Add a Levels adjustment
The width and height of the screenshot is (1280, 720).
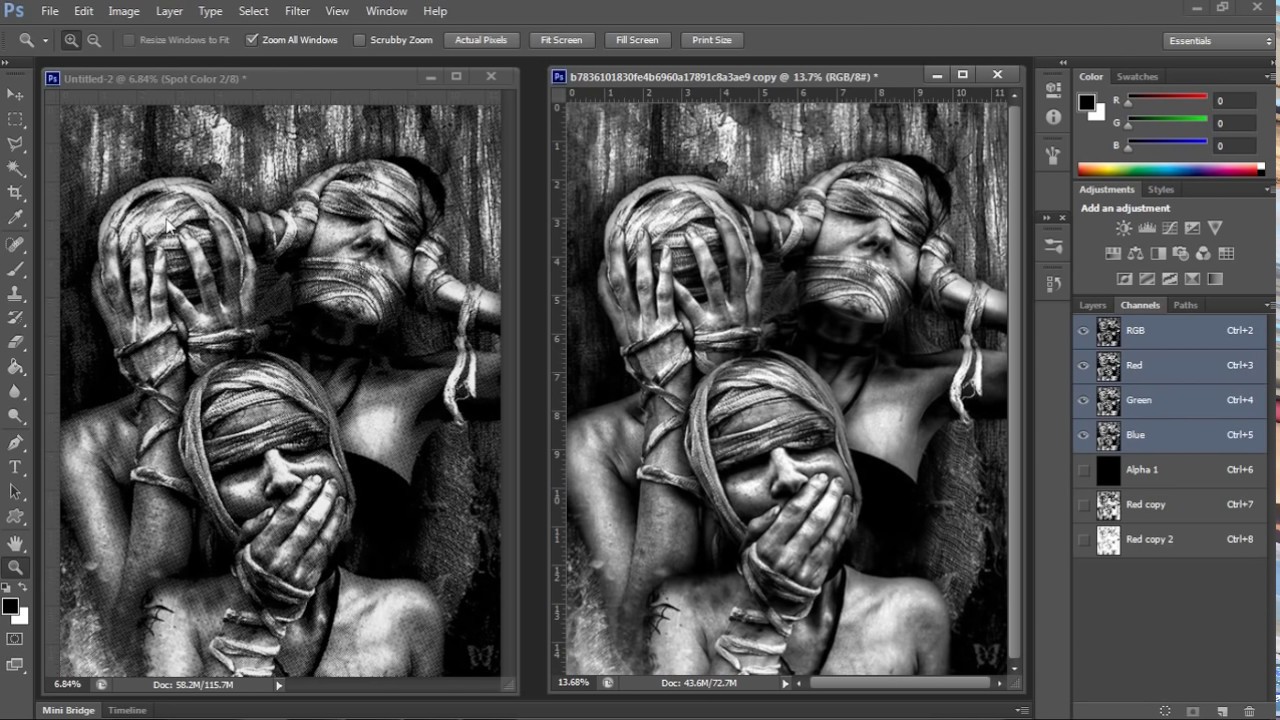click(1146, 228)
